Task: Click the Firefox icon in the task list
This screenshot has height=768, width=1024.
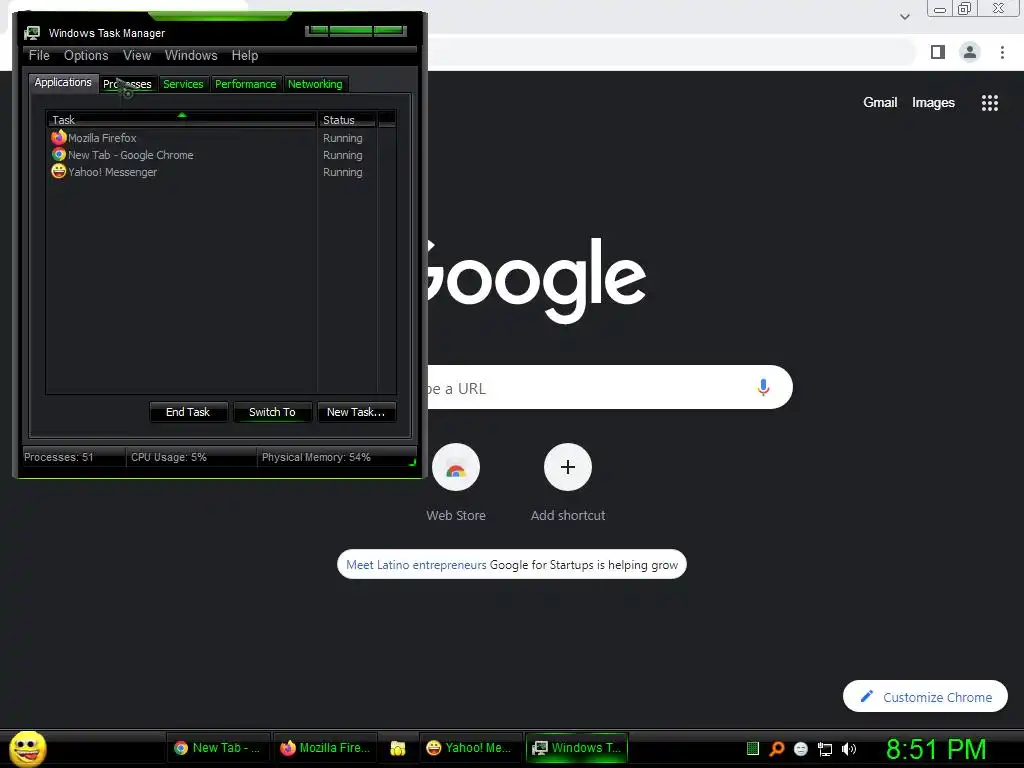Action: tap(59, 137)
